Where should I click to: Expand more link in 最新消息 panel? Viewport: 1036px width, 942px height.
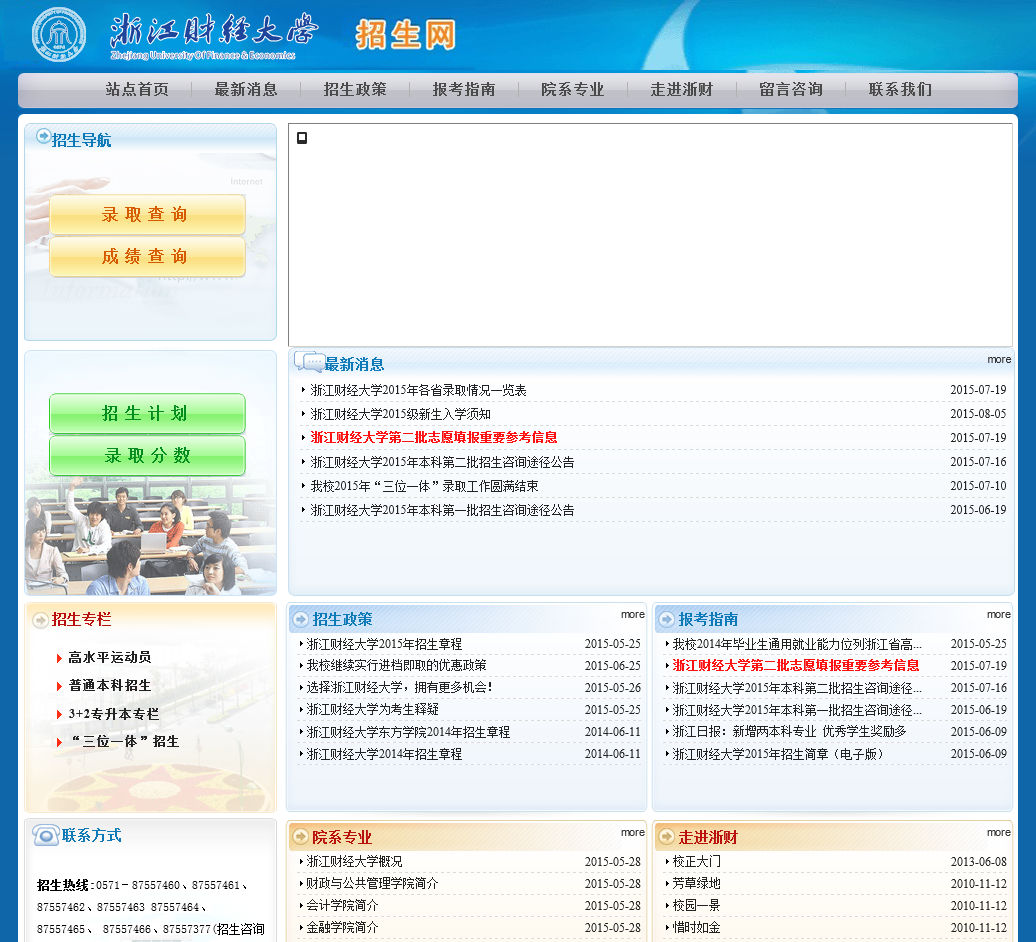[x=998, y=359]
